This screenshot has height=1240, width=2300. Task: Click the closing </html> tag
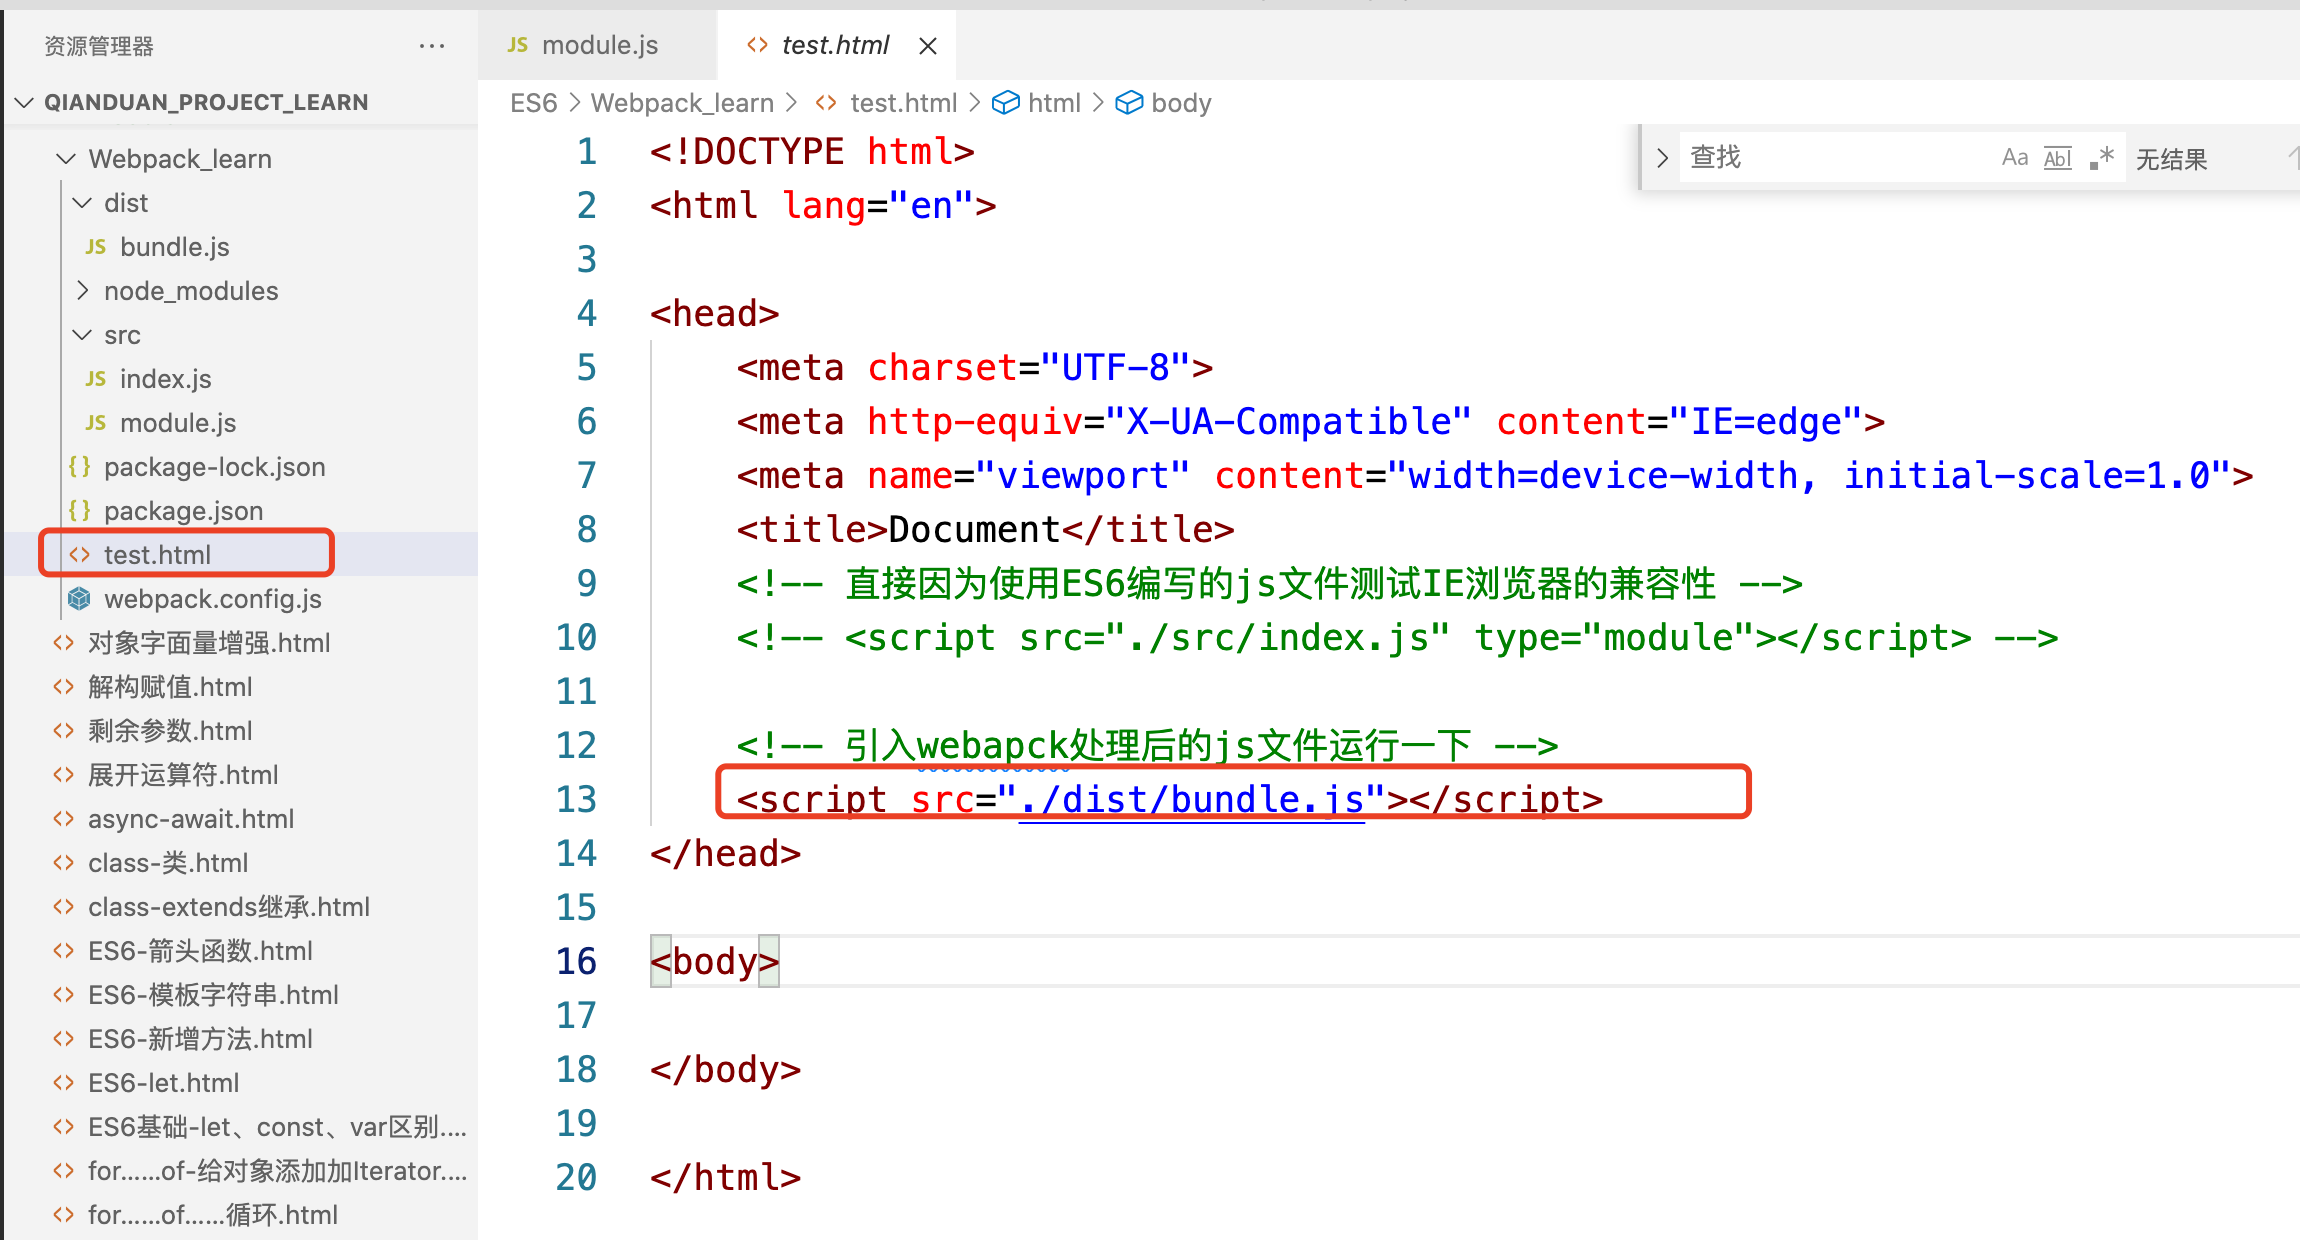point(725,1178)
